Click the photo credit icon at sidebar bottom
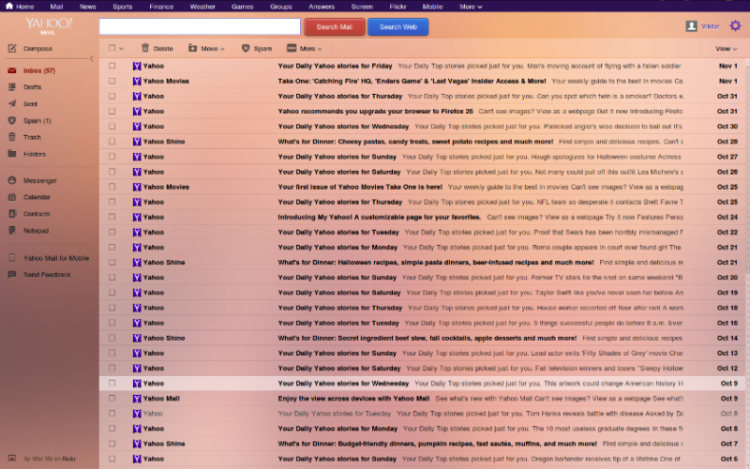750x469 pixels. tap(12, 458)
